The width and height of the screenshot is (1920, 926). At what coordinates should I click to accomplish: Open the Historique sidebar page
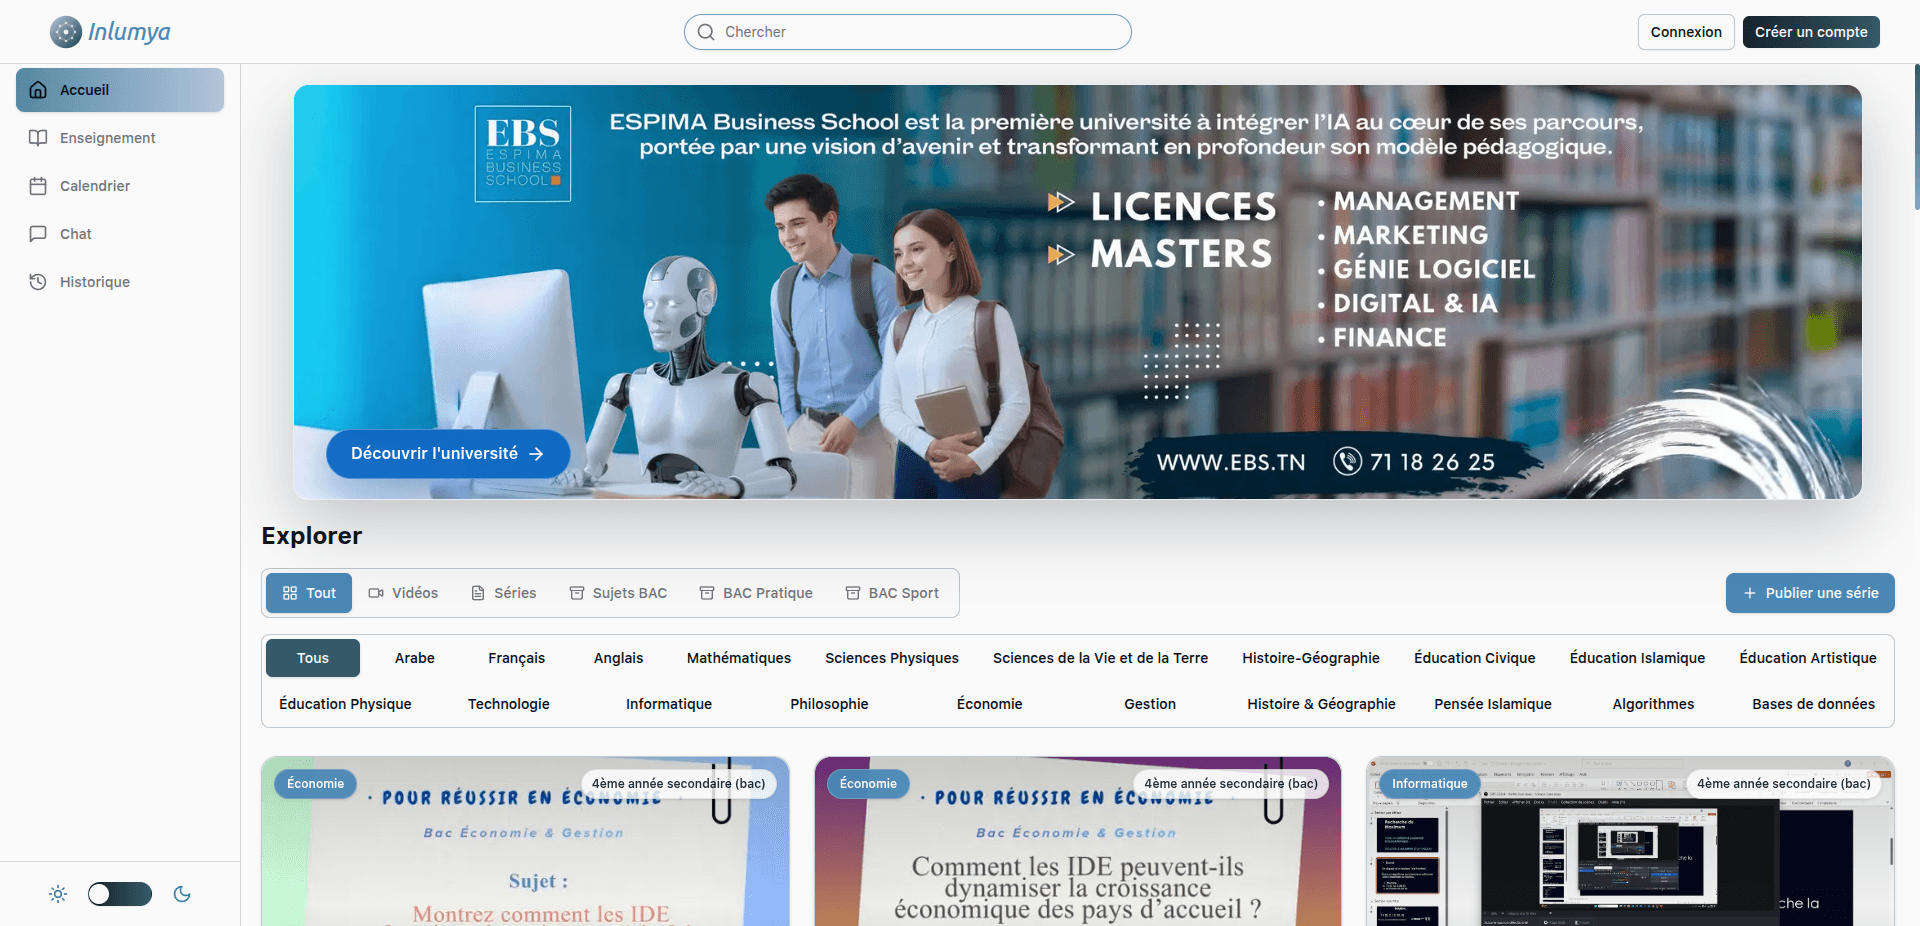[120, 282]
